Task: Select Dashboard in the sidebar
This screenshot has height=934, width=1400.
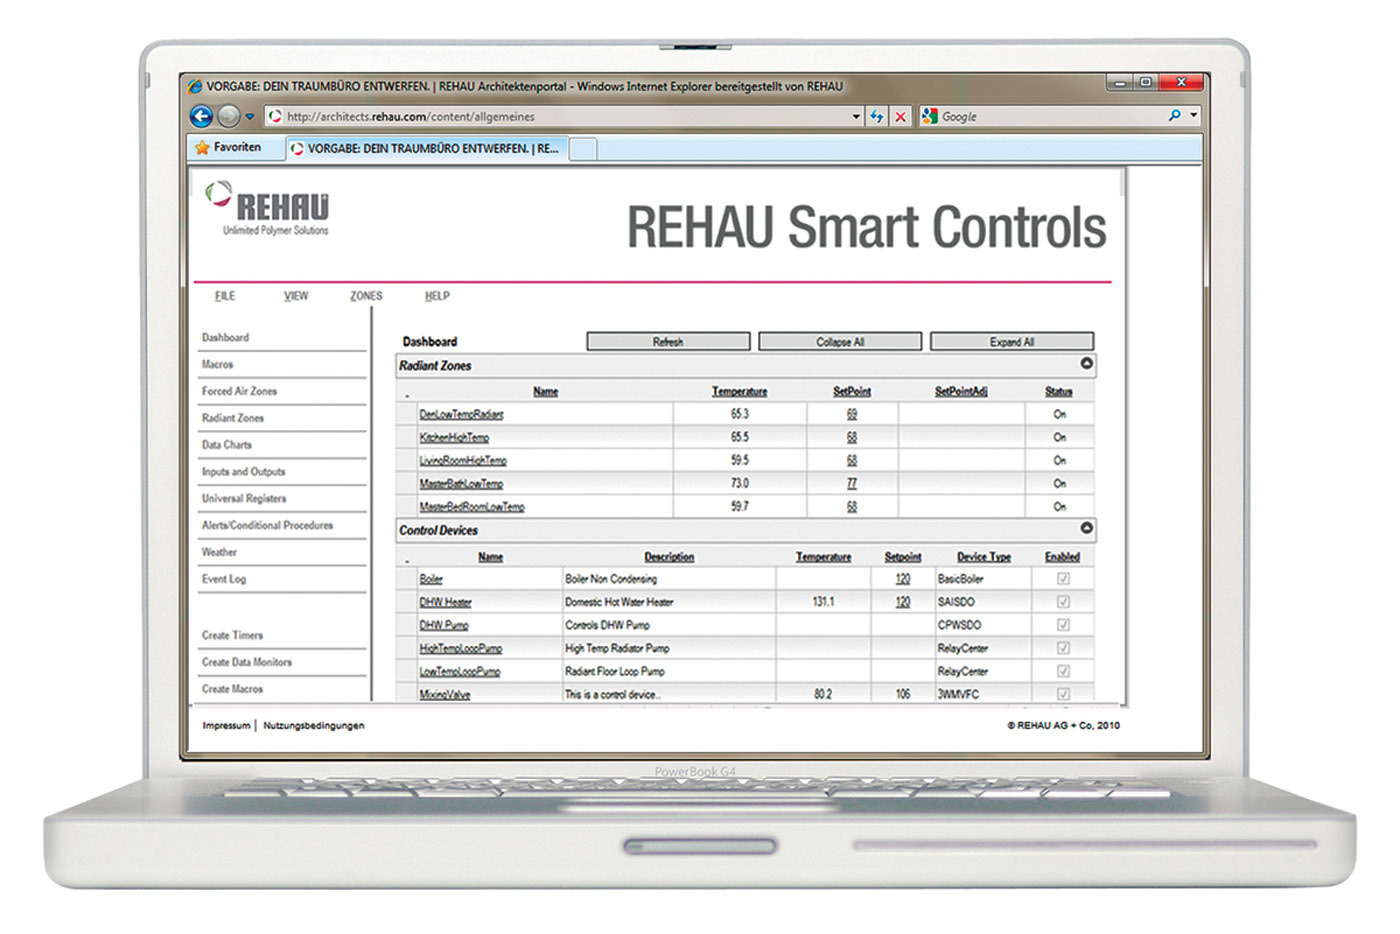Action: pyautogui.click(x=225, y=338)
